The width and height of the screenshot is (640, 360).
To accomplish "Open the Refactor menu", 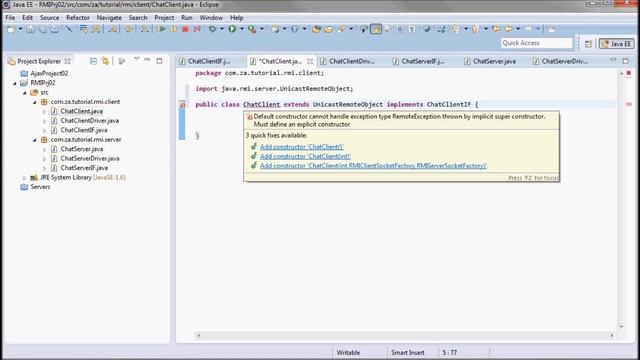I will 78,18.
